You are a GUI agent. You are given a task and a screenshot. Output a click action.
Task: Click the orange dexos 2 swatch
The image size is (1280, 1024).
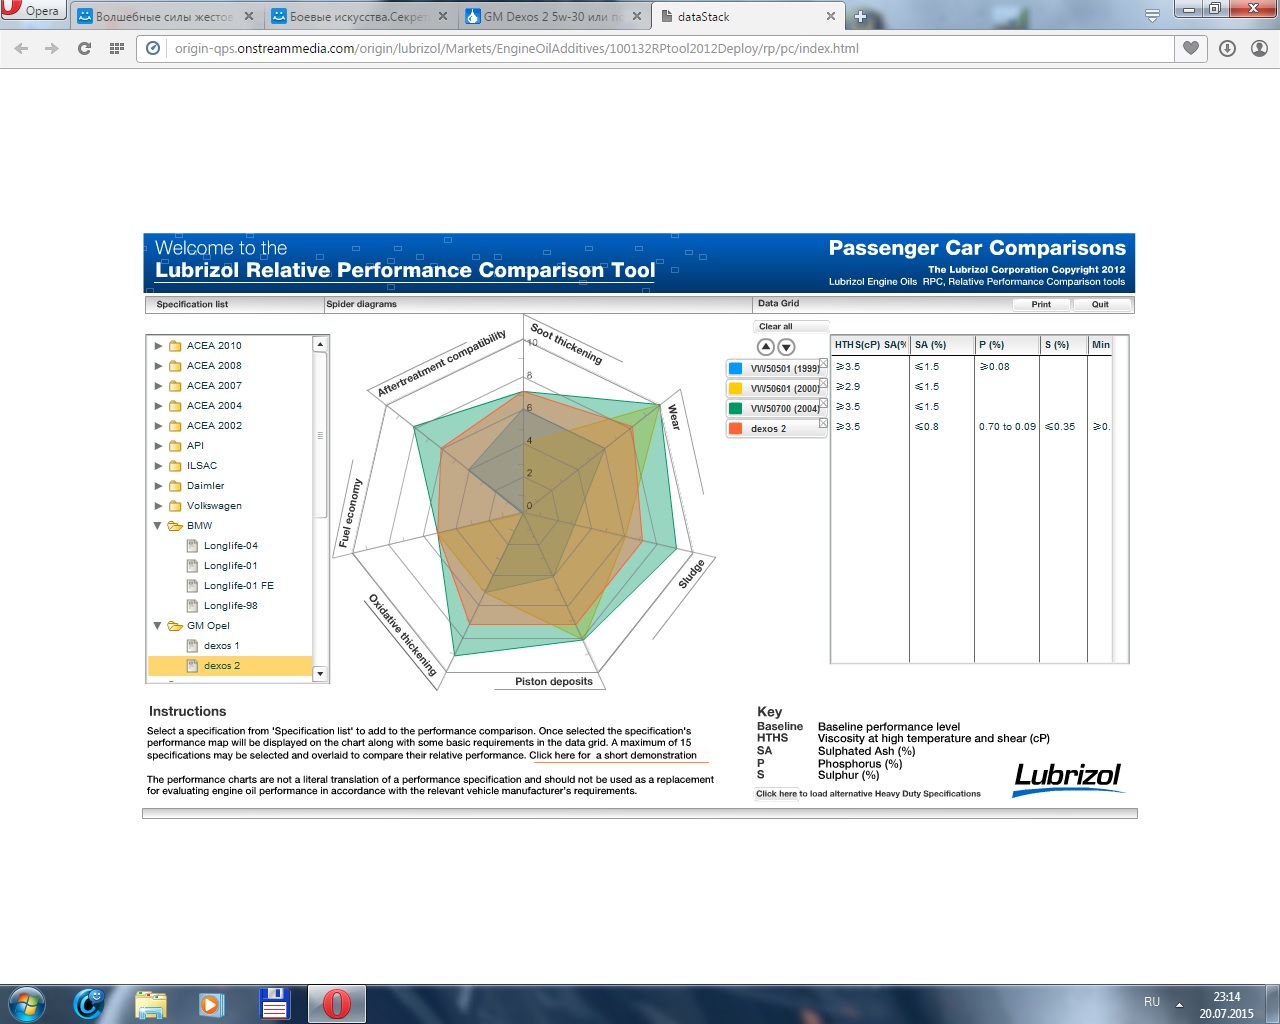point(736,428)
